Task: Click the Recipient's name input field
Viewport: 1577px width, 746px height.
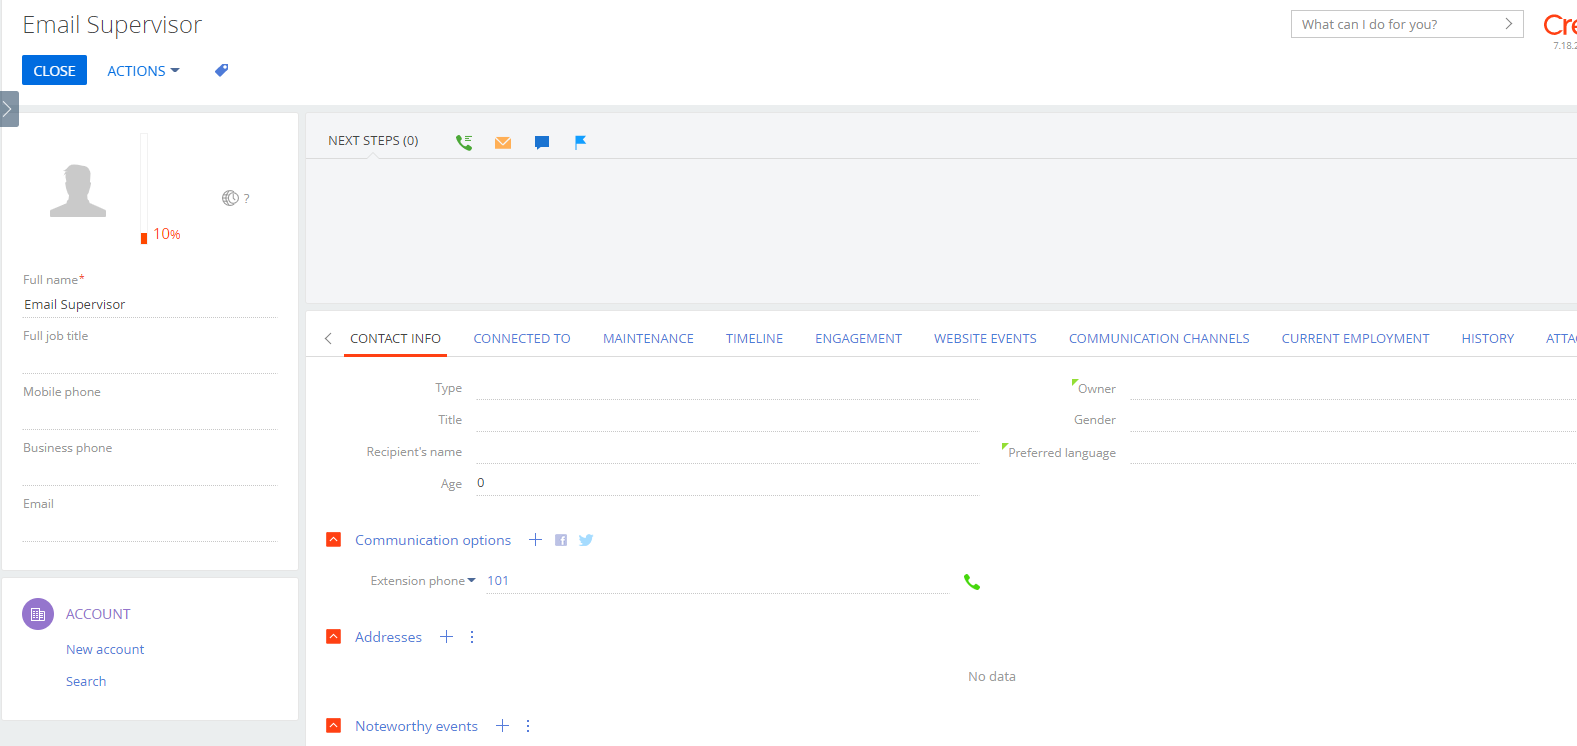Action: [x=728, y=451]
